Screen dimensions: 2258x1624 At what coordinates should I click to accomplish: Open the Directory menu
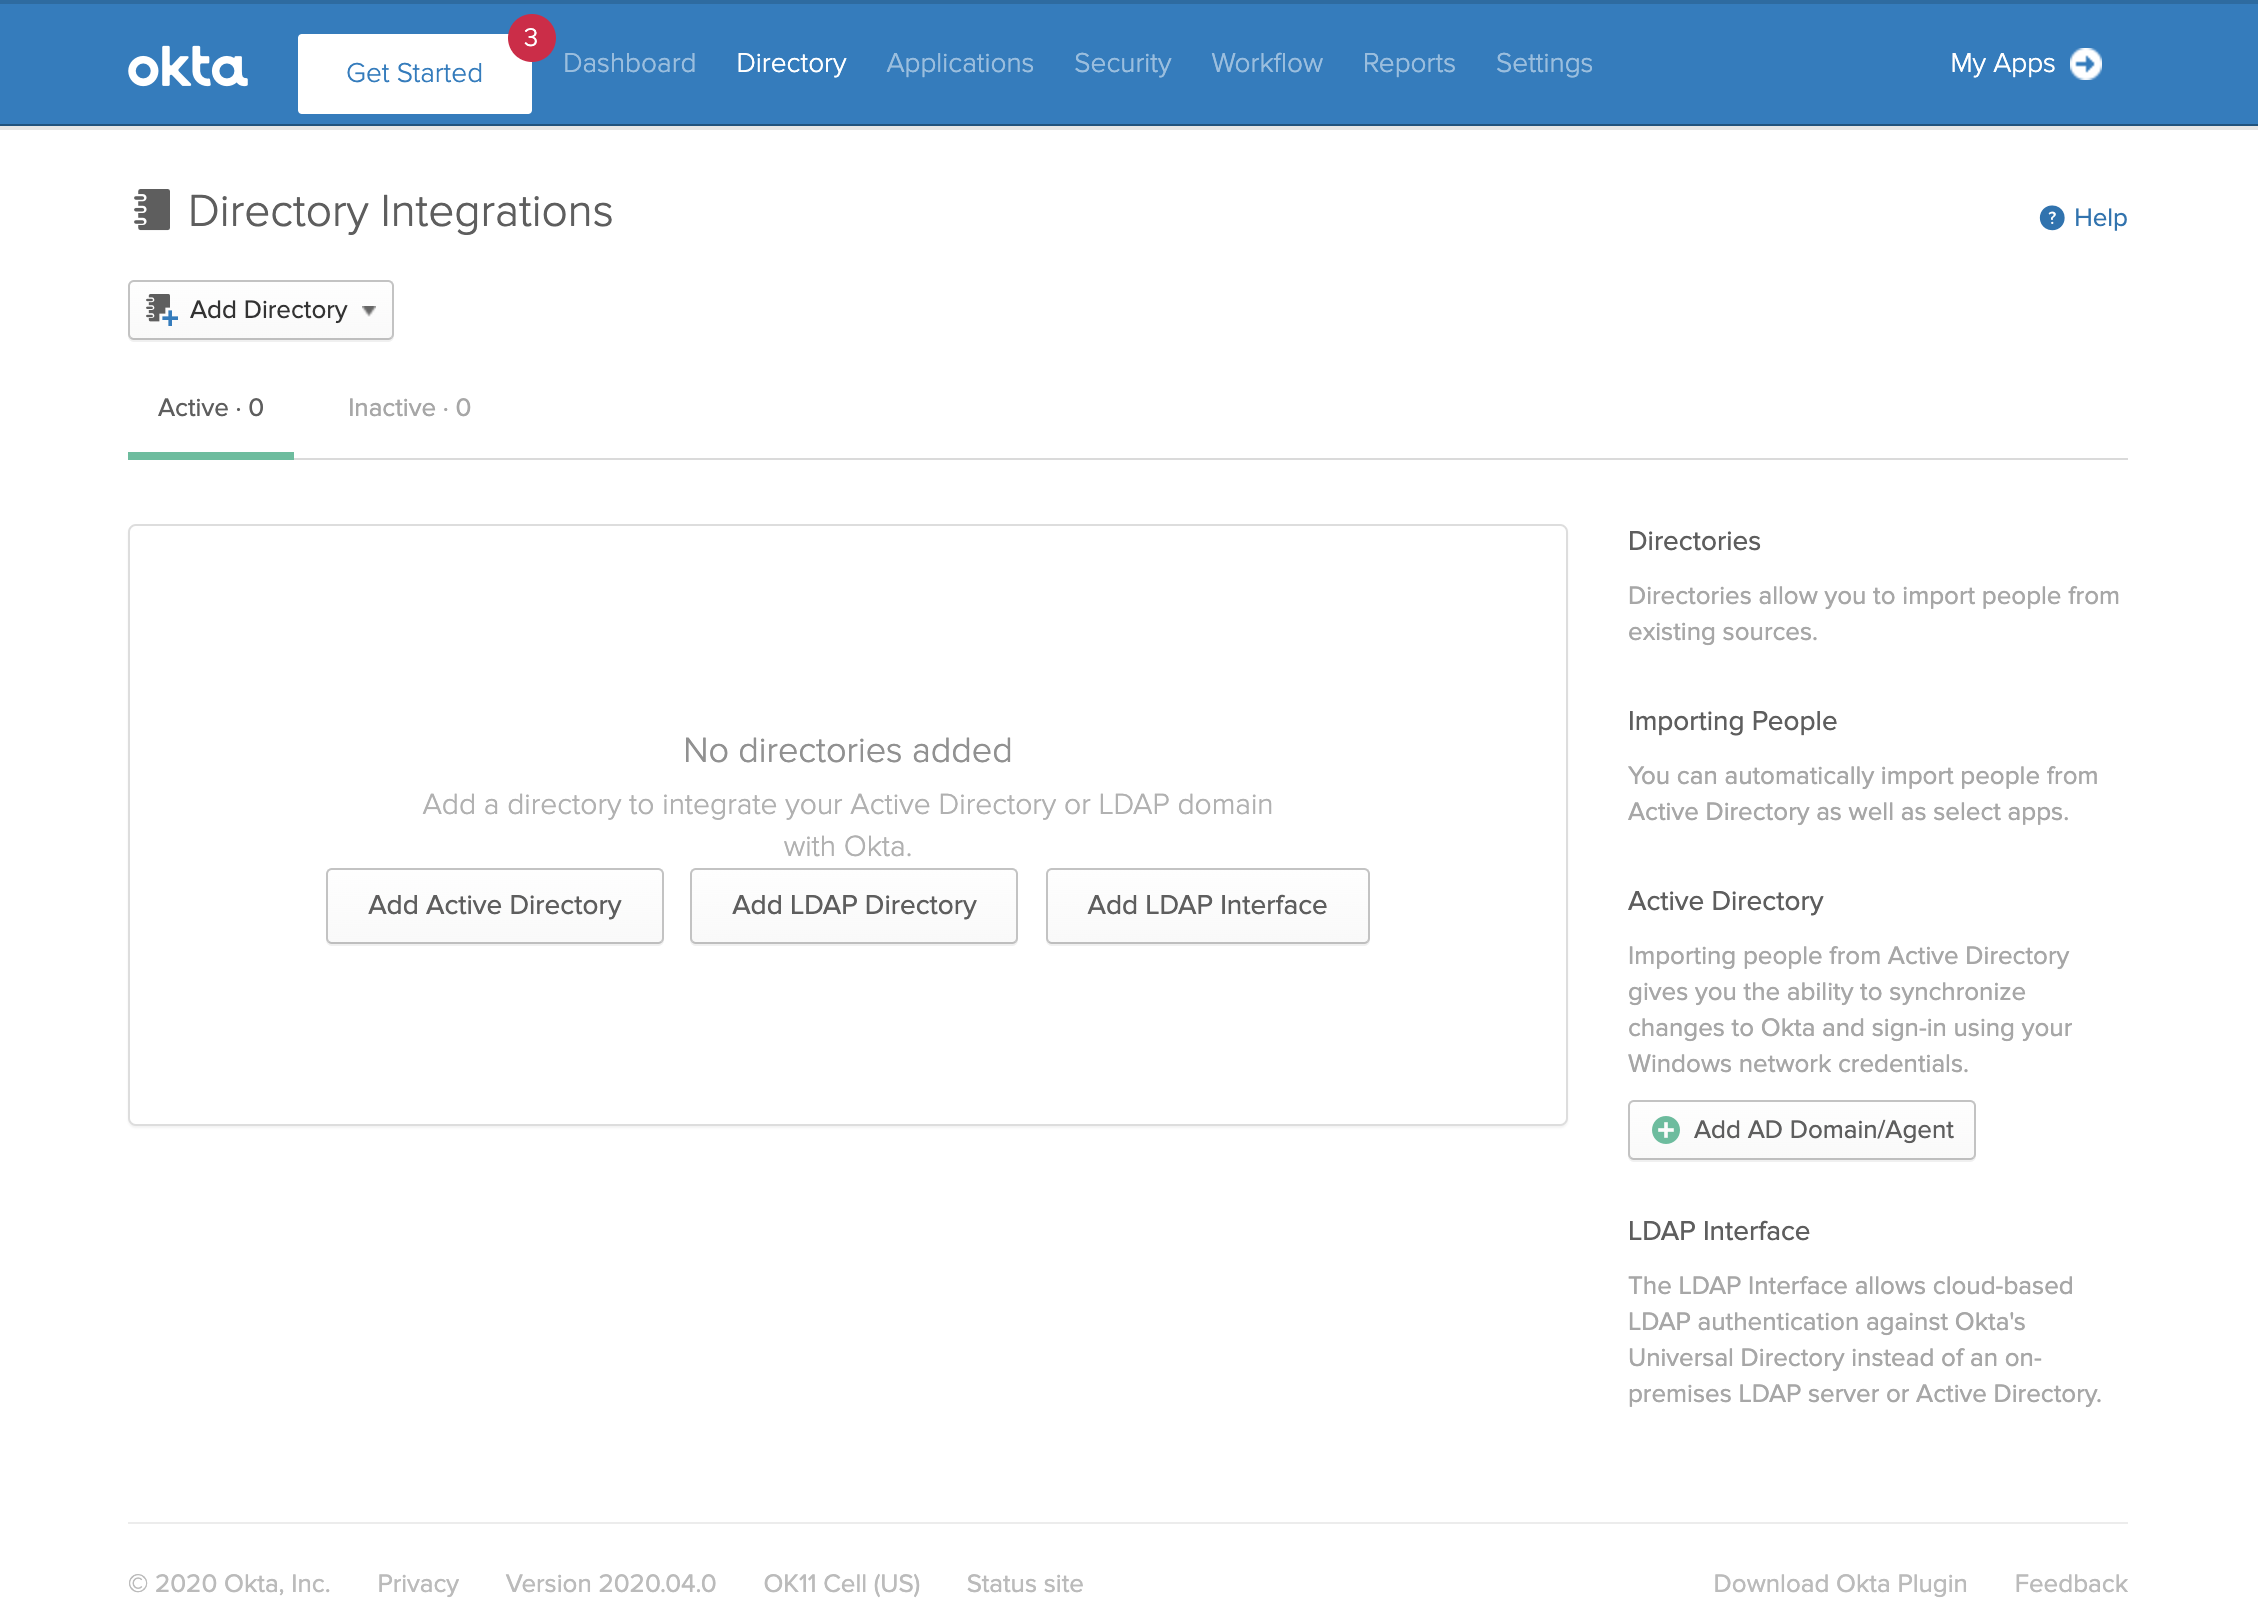point(791,63)
